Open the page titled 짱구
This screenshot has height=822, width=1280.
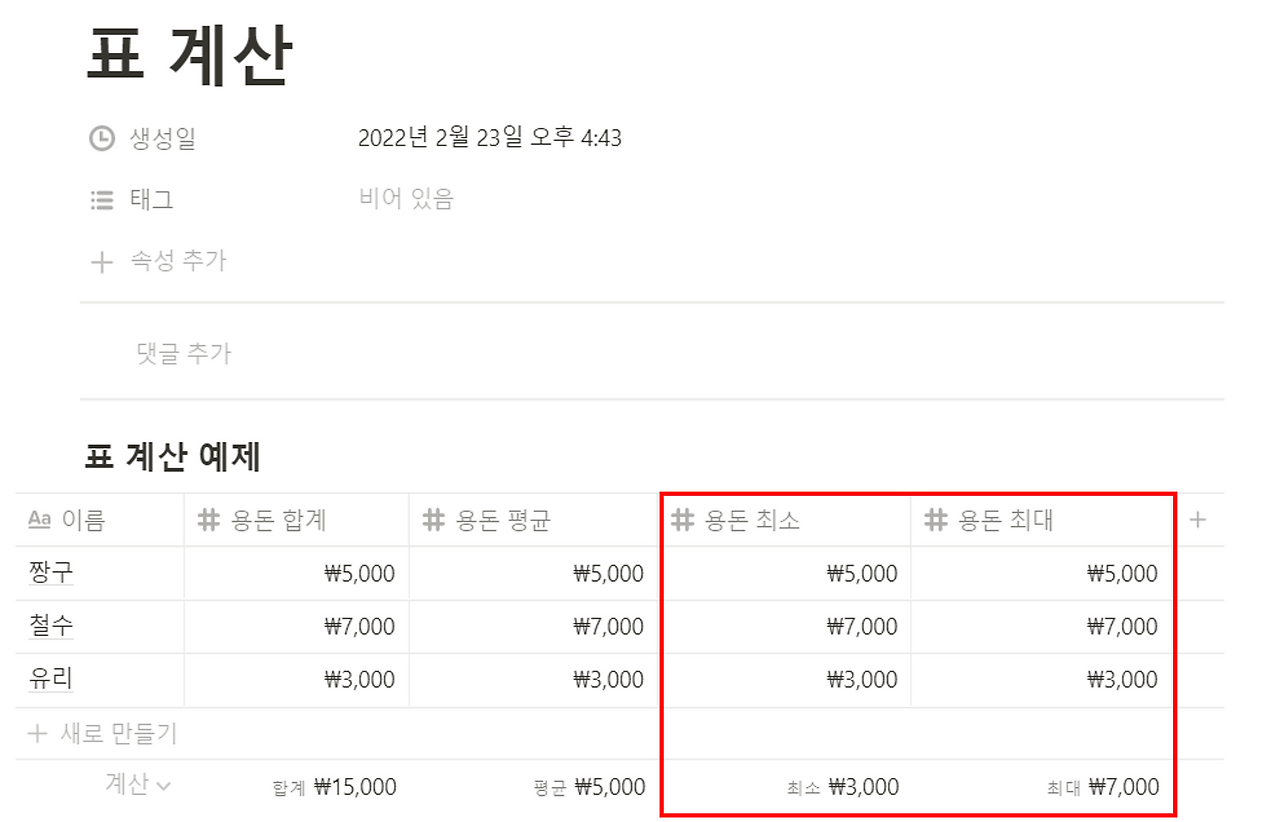[50, 572]
